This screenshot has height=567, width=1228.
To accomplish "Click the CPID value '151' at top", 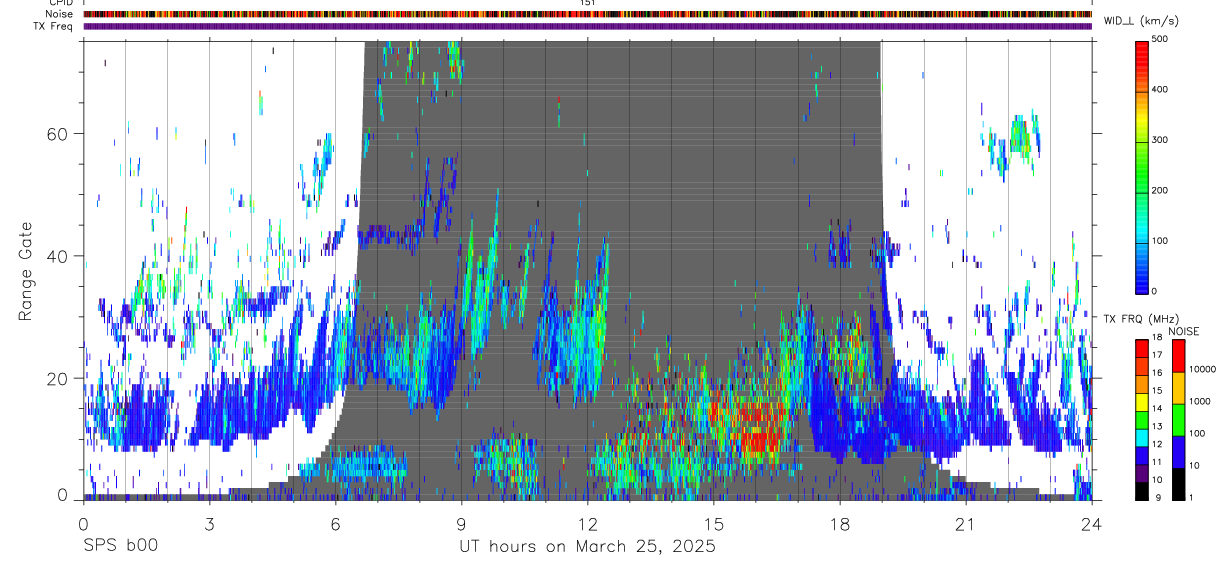I will (x=588, y=3).
